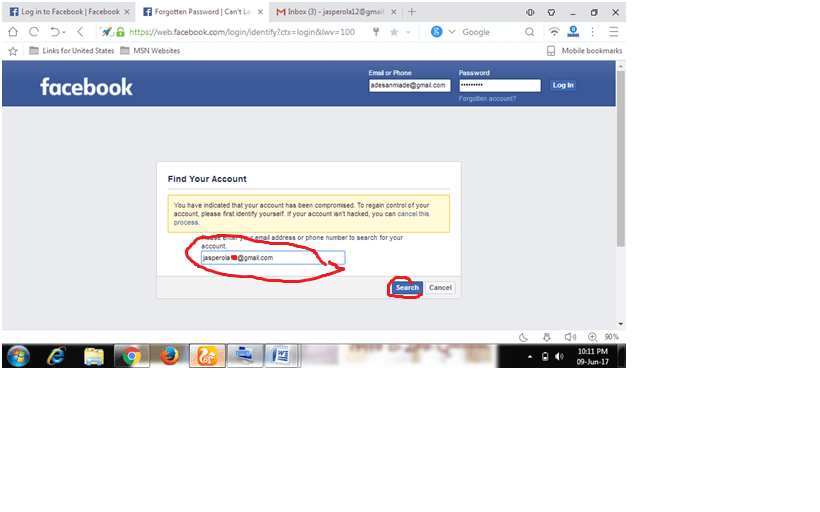Open the search engine chevron dropdown
This screenshot has width=820, height=512.
click(x=452, y=32)
